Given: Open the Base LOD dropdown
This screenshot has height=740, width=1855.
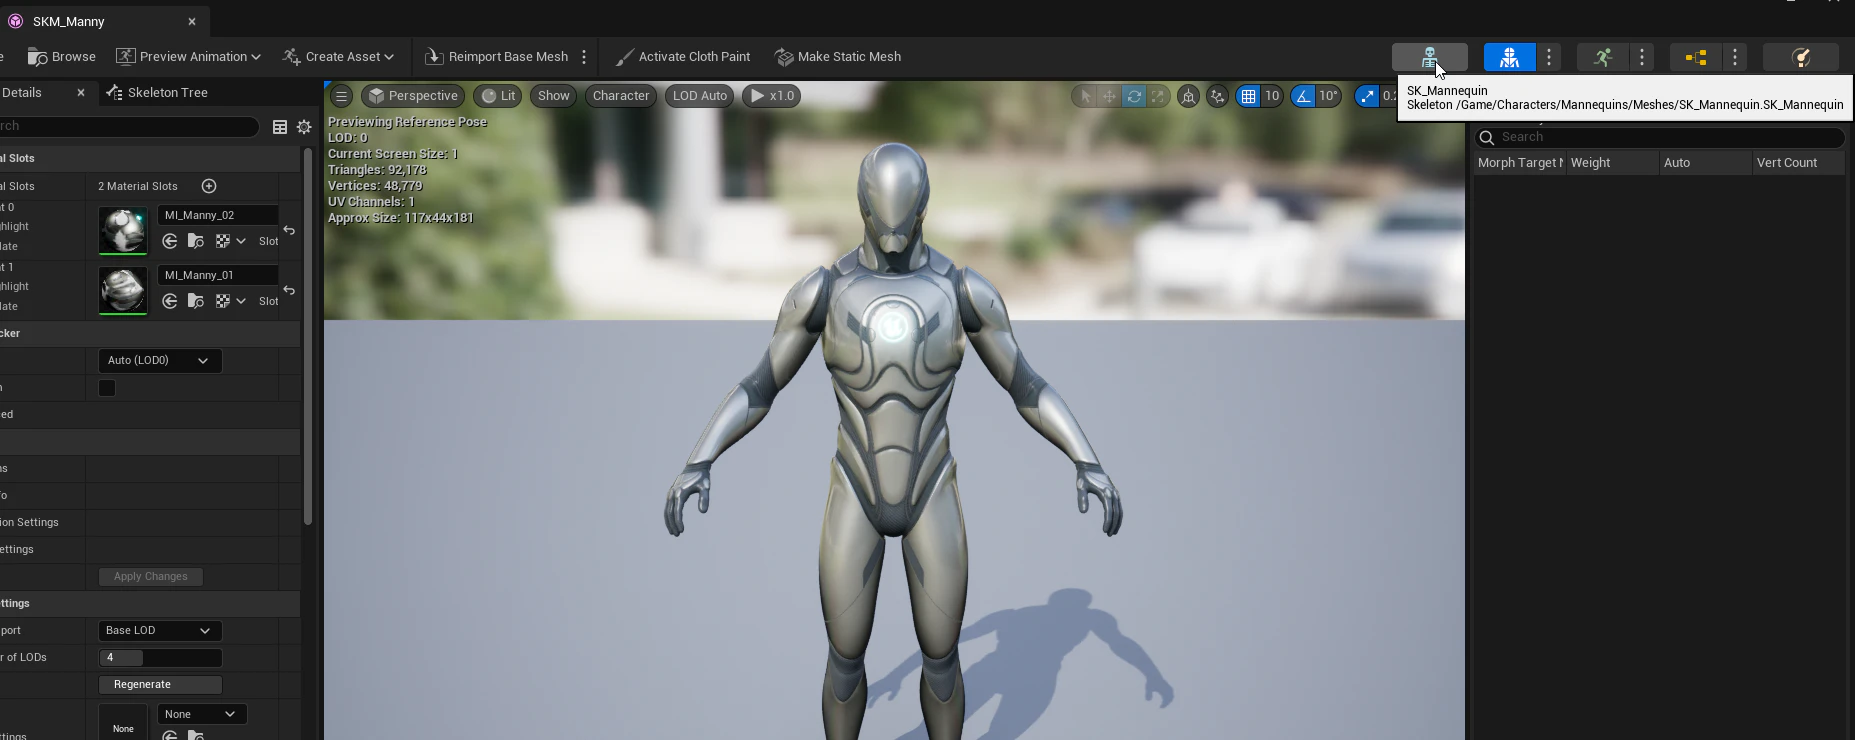Looking at the screenshot, I should pos(160,630).
